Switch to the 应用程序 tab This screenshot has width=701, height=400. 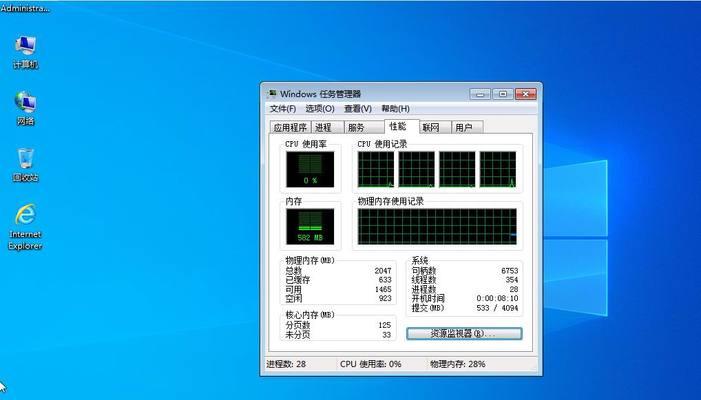[290, 127]
